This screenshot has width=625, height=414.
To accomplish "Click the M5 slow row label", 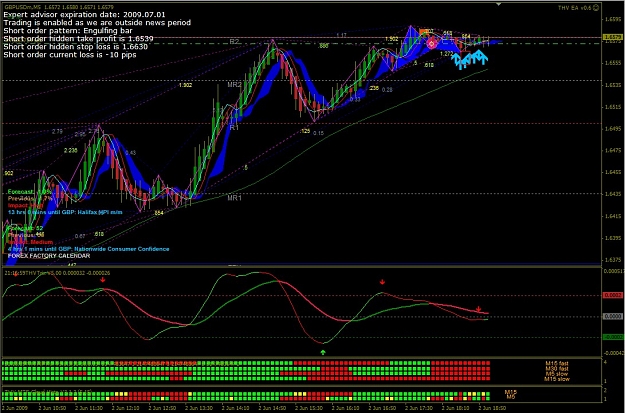I will click(557, 374).
